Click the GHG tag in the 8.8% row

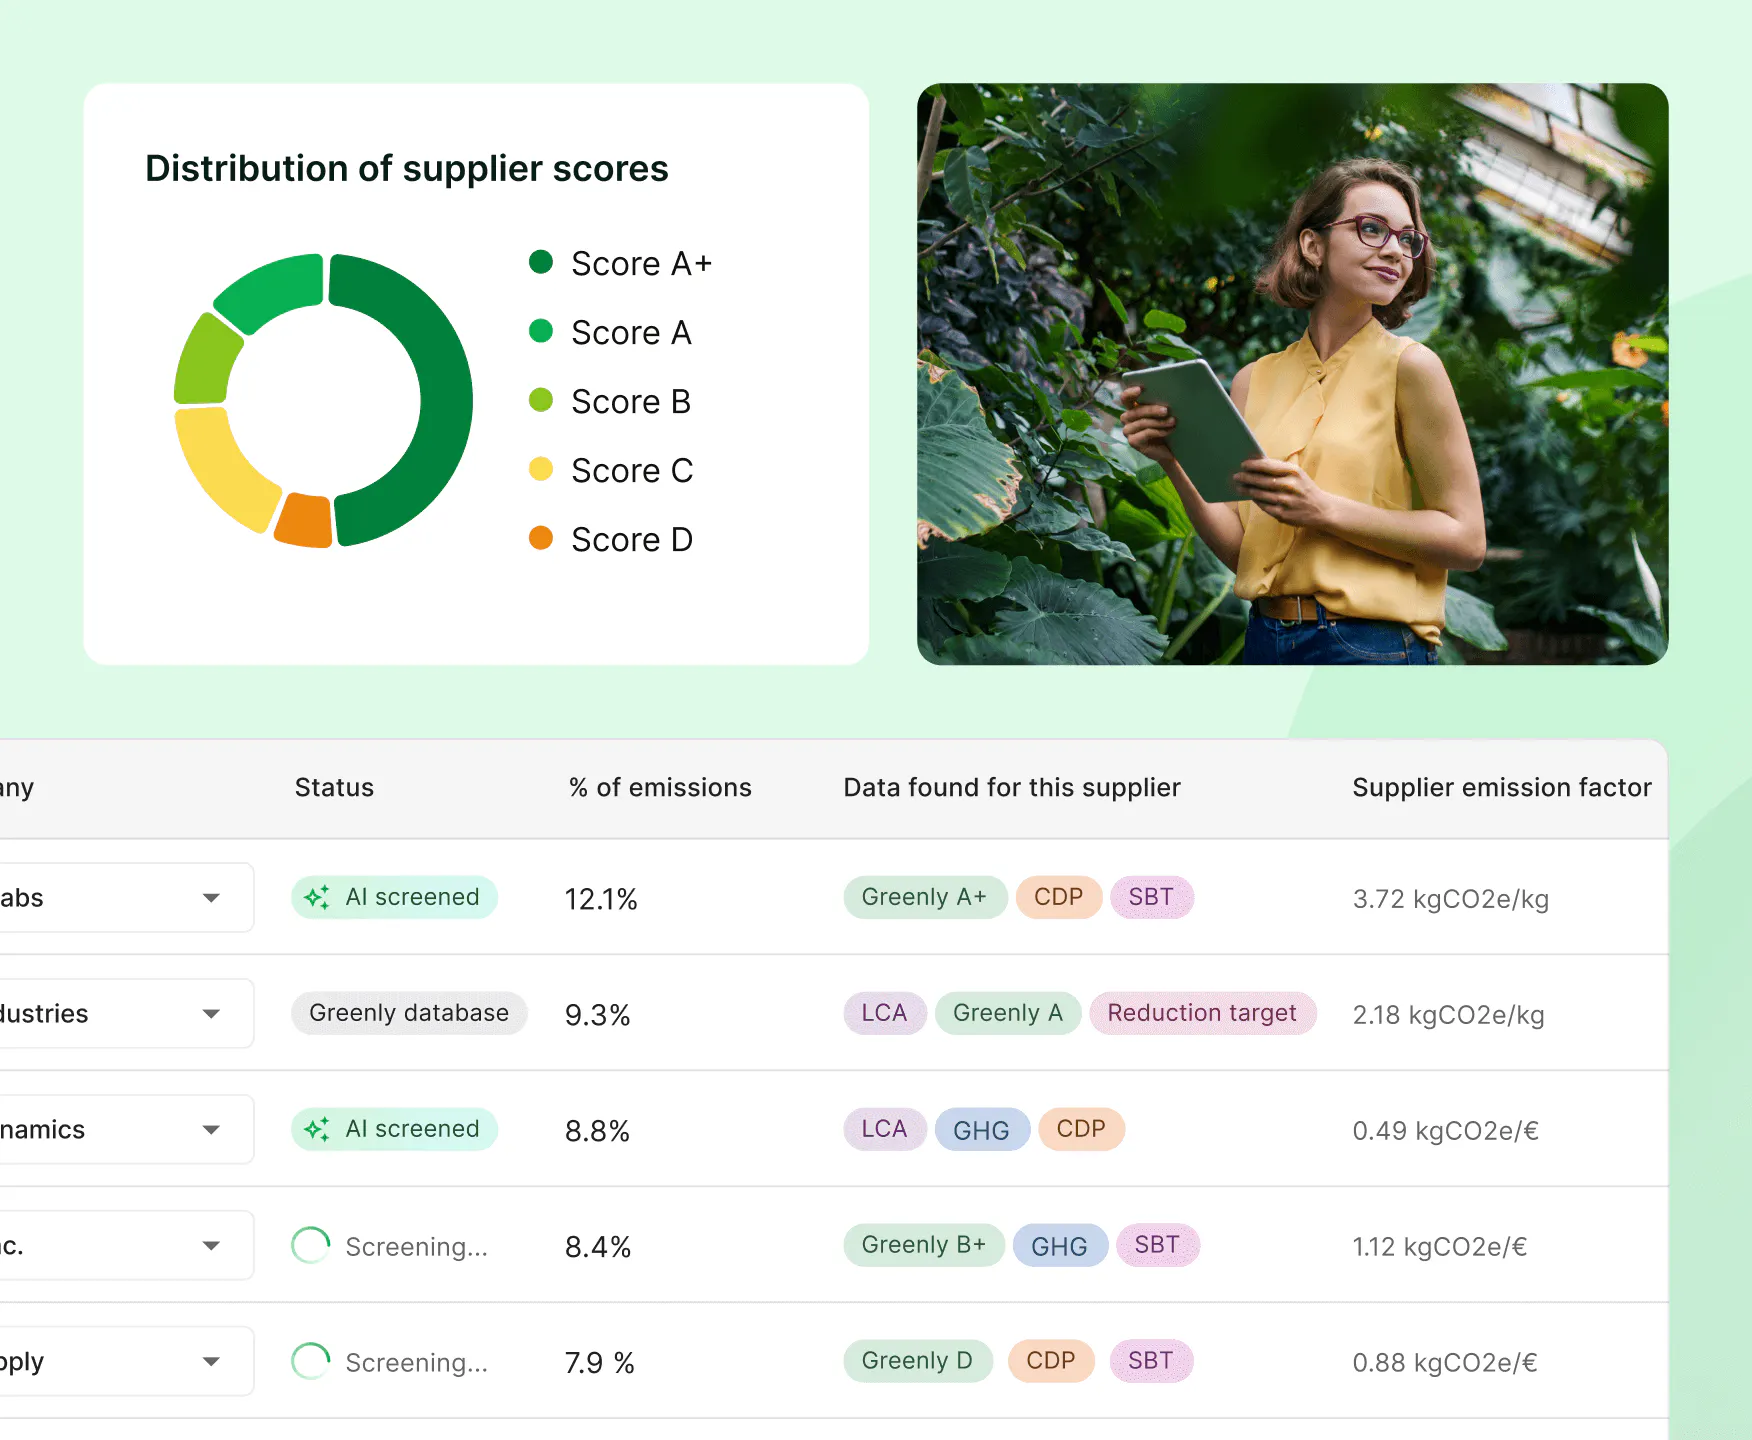(x=982, y=1129)
